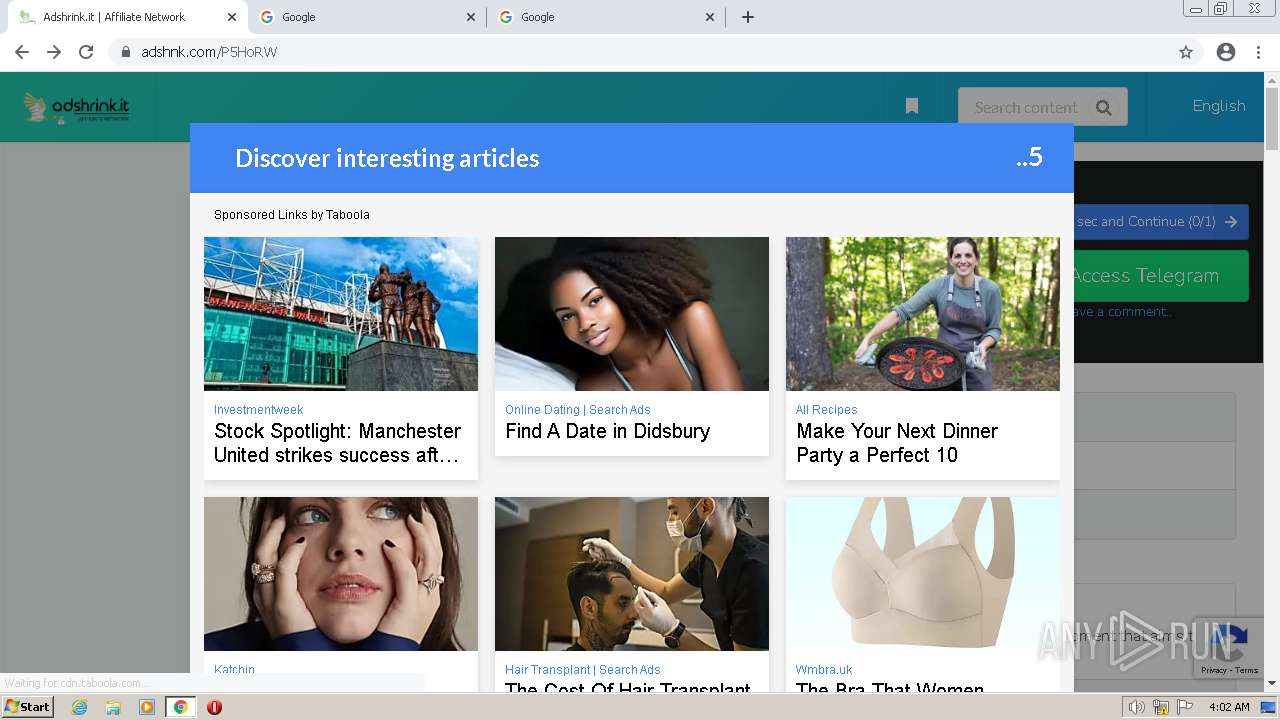The image size is (1280, 720).
Task: Open the leave a comment link
Action: pos(1121,312)
